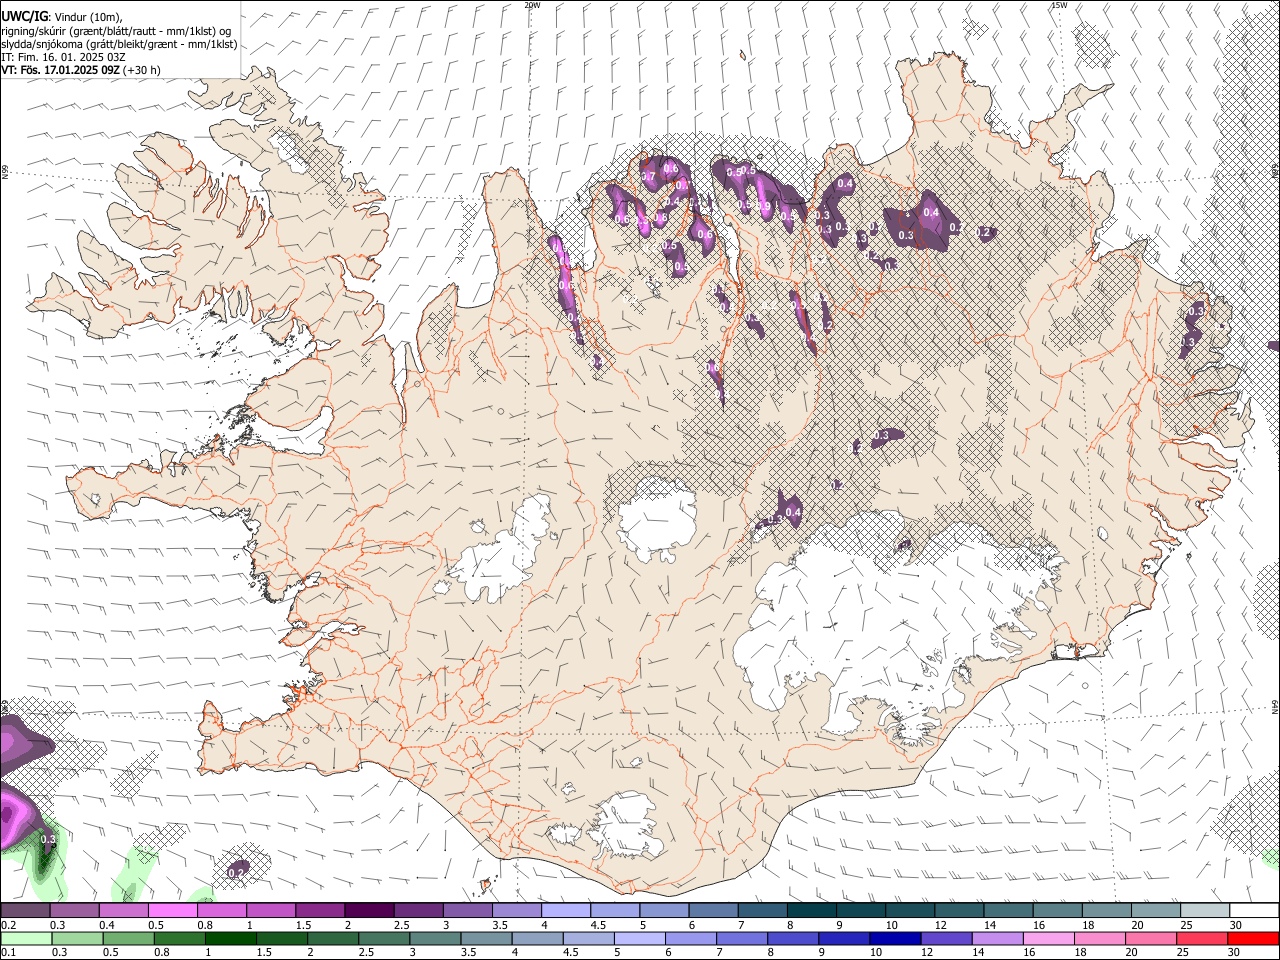Pick the bright red rain swatch after 30
Viewport: 1280px width, 960px height.
(x=1253, y=938)
